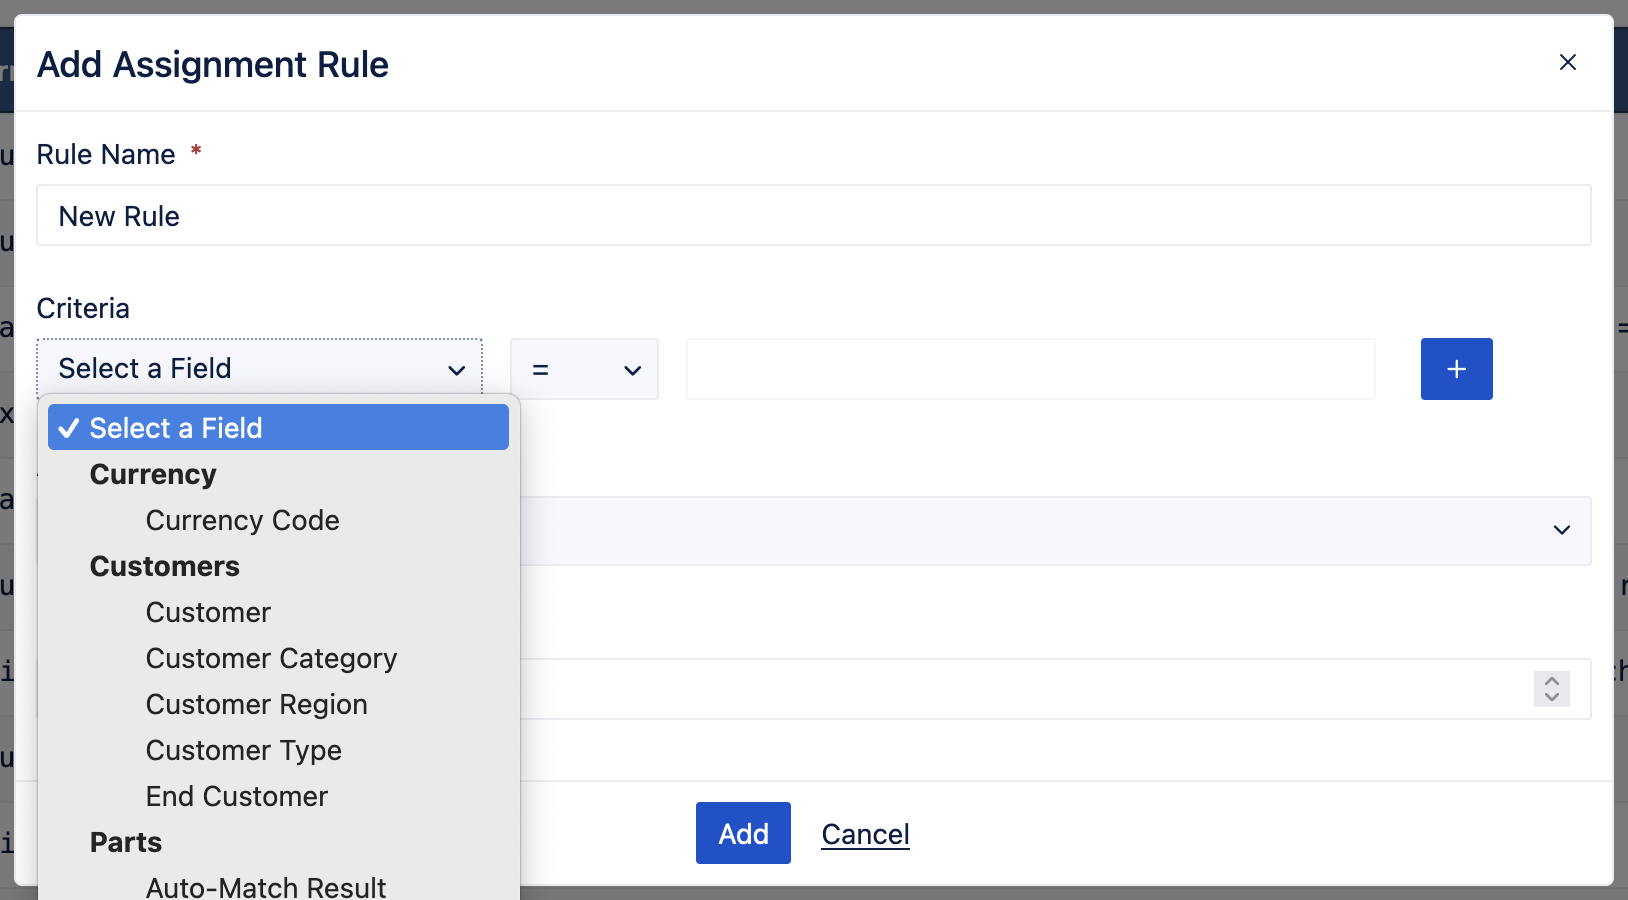This screenshot has width=1628, height=900.
Task: Click the checked Select a Field entry
Action: point(278,427)
